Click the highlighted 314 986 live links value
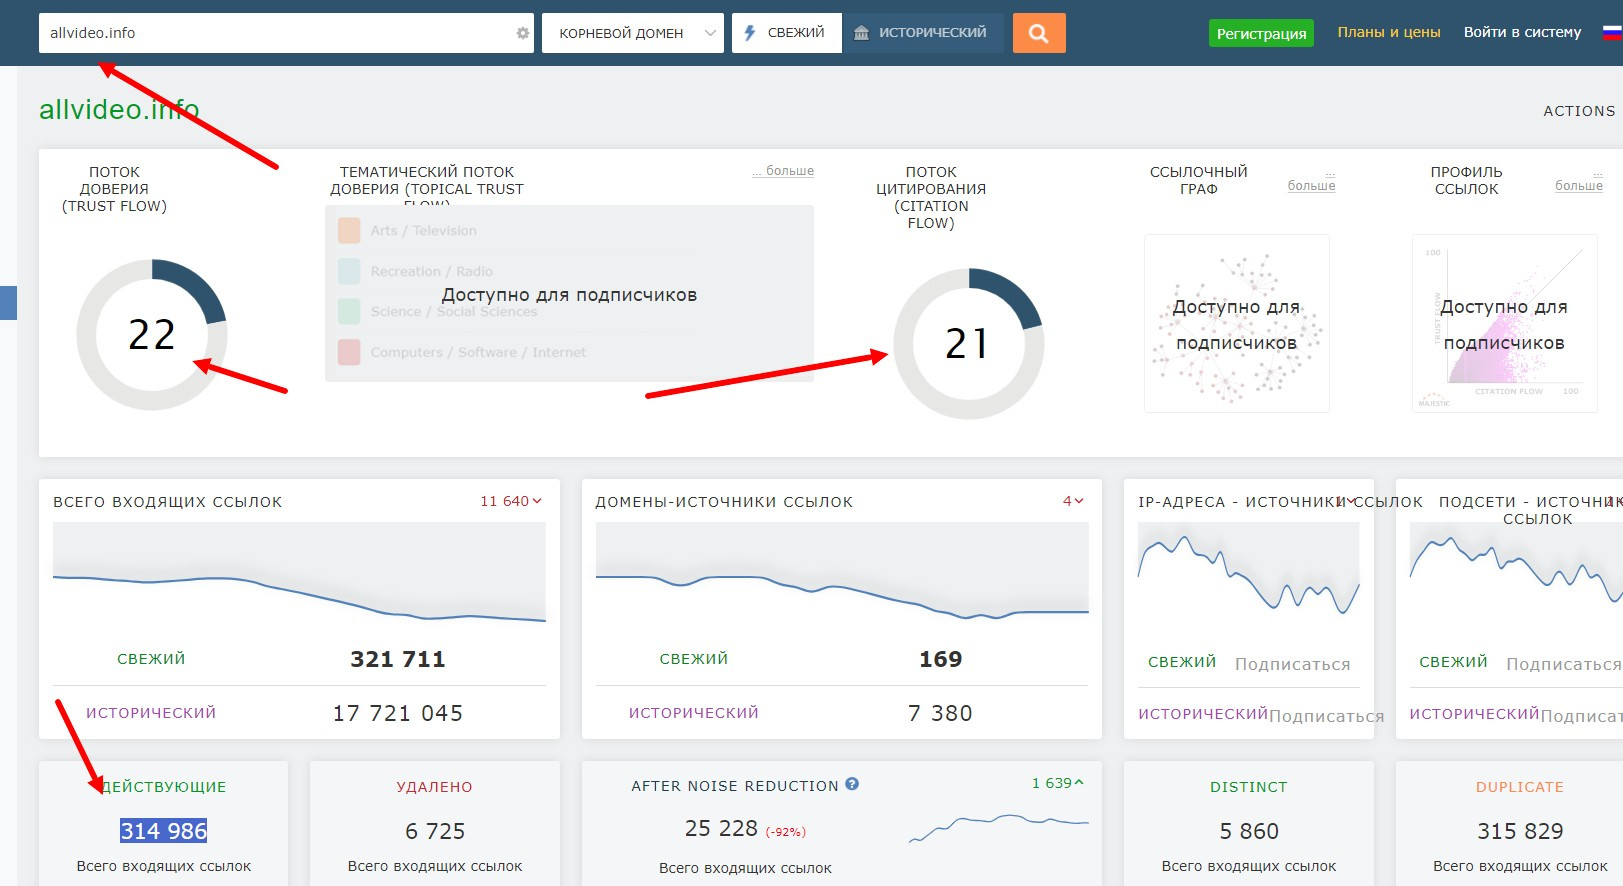The width and height of the screenshot is (1623, 886). tap(164, 831)
